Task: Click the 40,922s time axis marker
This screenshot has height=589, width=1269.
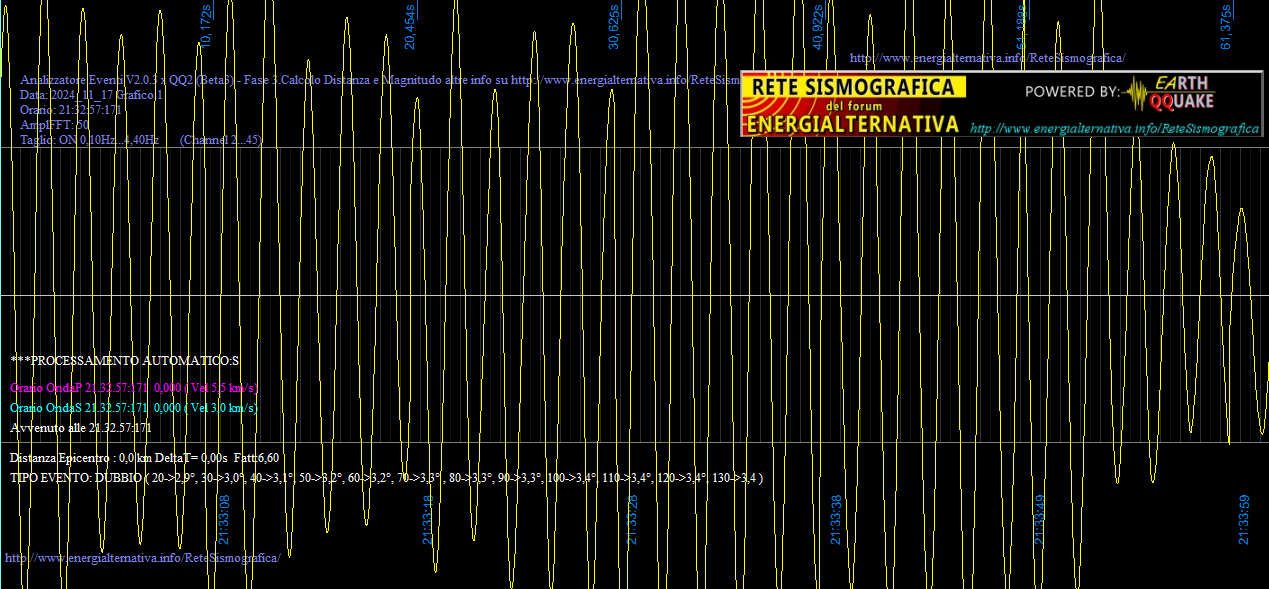Action: tap(818, 26)
